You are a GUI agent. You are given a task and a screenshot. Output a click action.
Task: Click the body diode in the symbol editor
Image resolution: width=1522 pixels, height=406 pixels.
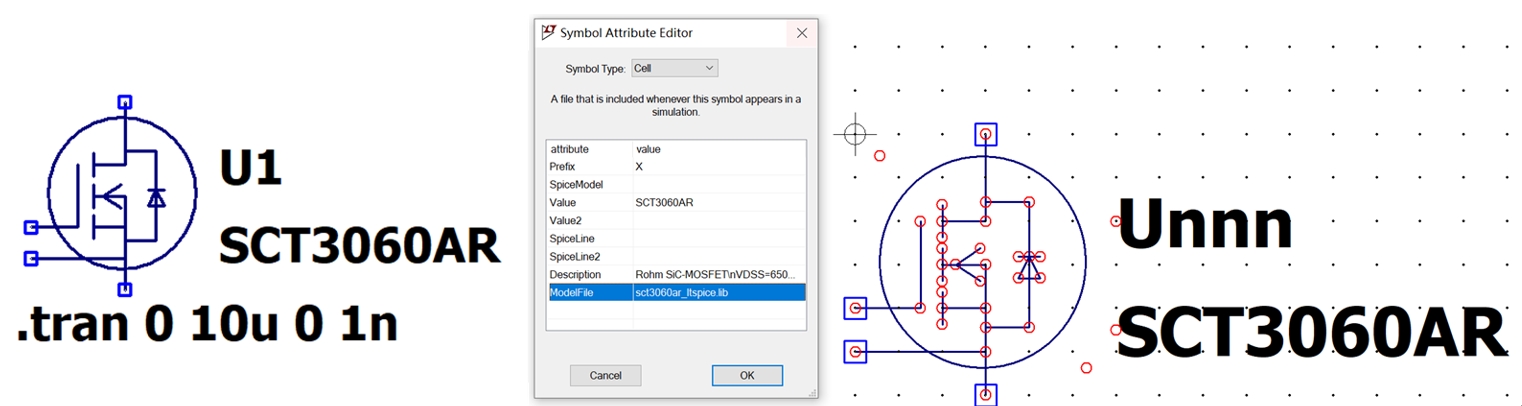(x=1029, y=266)
